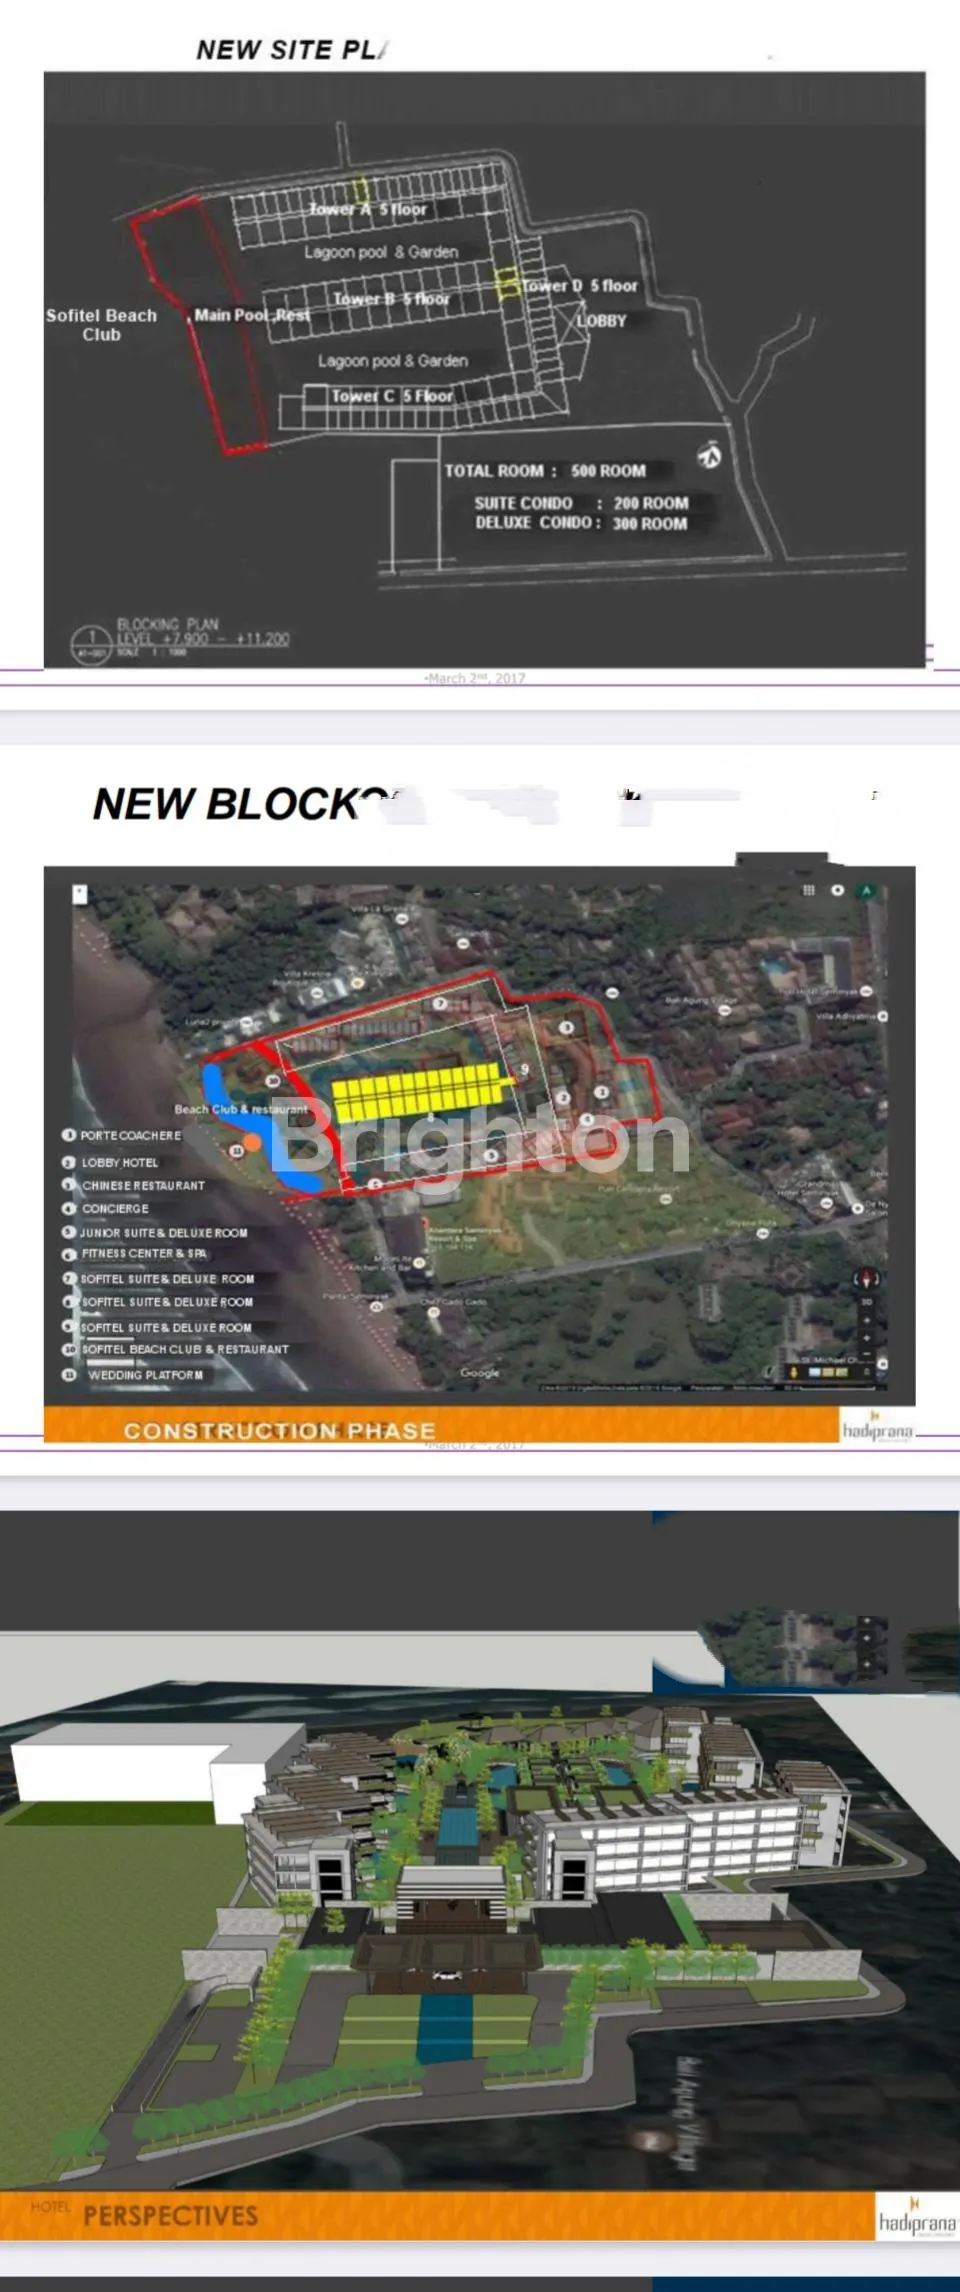Viewport: 960px width, 2292px height.
Task: Select 'PORTE COACHERE' in the map legend
Action: pyautogui.click(x=130, y=1135)
